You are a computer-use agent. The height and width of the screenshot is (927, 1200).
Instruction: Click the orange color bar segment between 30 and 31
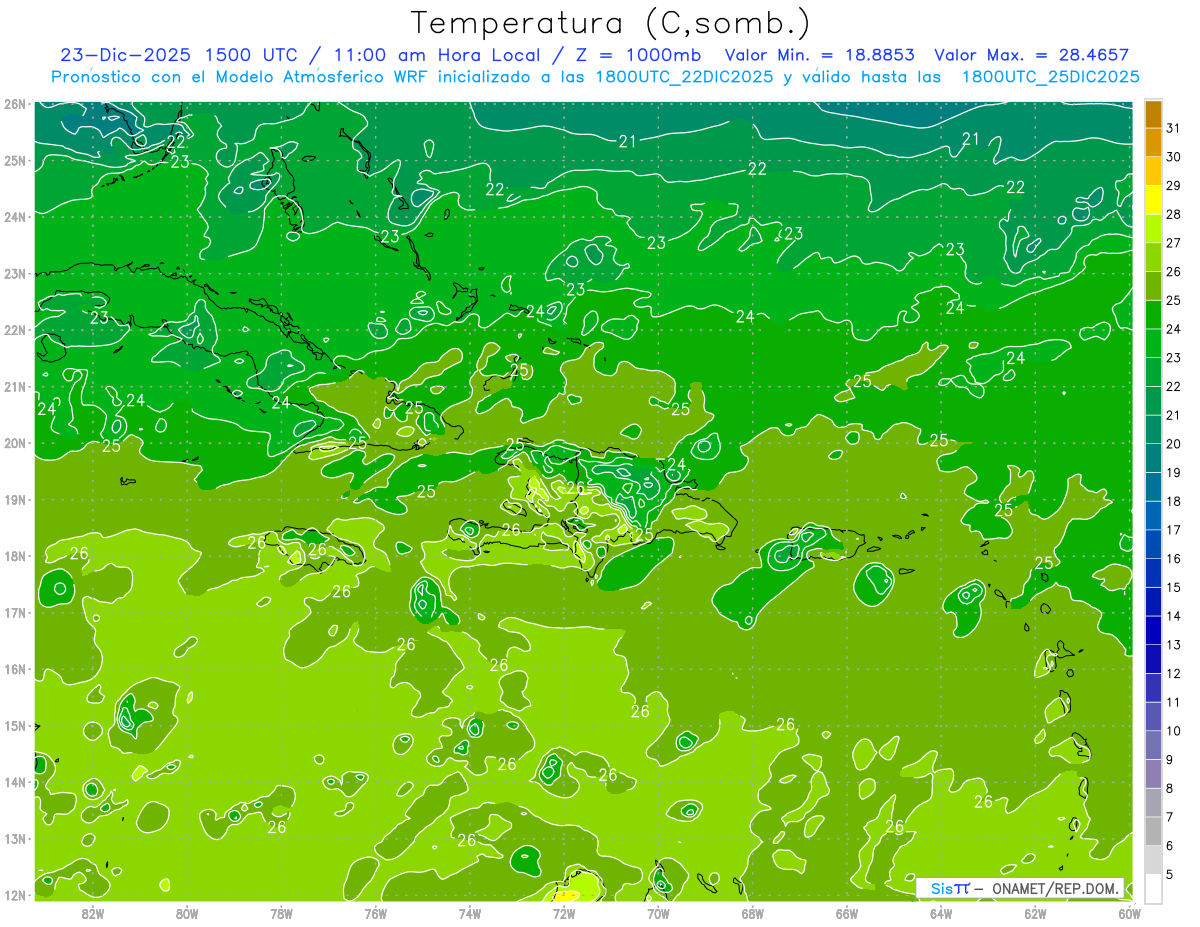point(1153,143)
